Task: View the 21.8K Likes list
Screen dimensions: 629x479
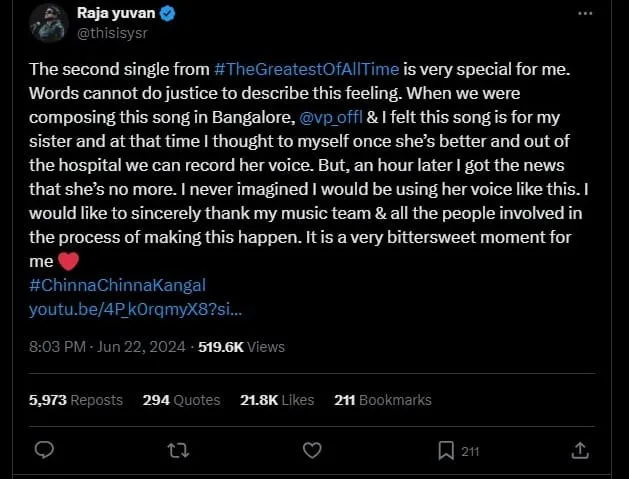Action: pyautogui.click(x=277, y=399)
